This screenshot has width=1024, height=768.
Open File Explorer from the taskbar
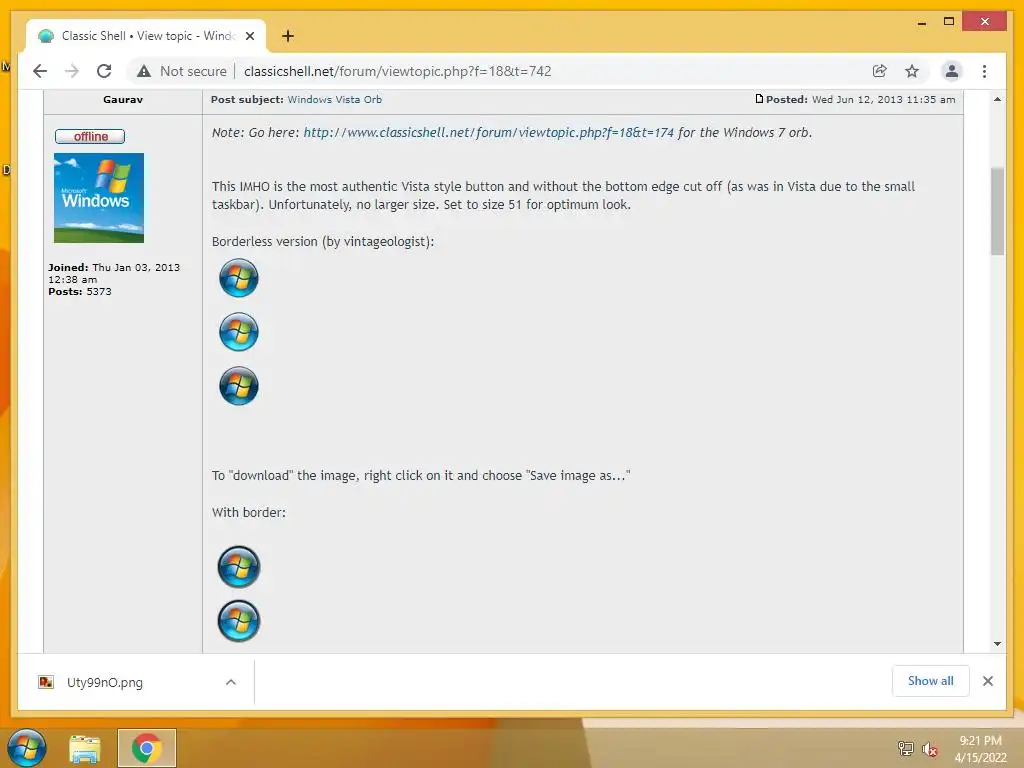point(85,748)
